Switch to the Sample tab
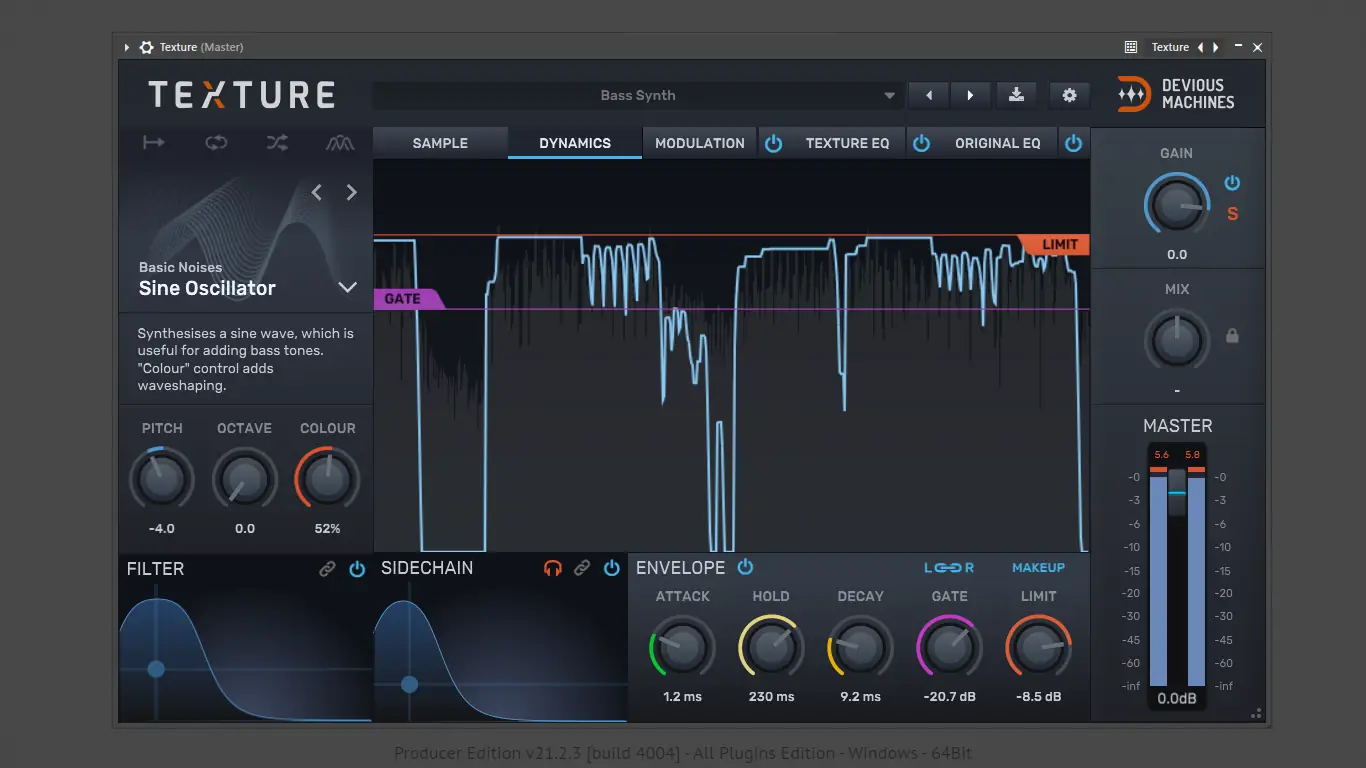 [440, 143]
